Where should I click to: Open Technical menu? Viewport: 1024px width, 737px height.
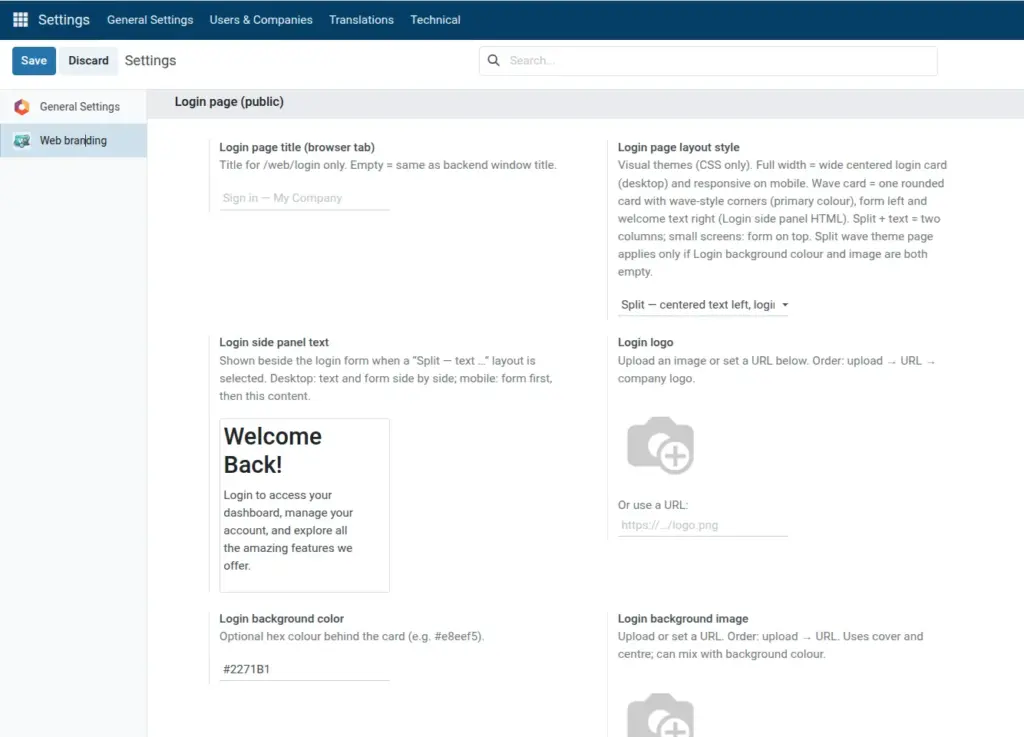(x=435, y=20)
